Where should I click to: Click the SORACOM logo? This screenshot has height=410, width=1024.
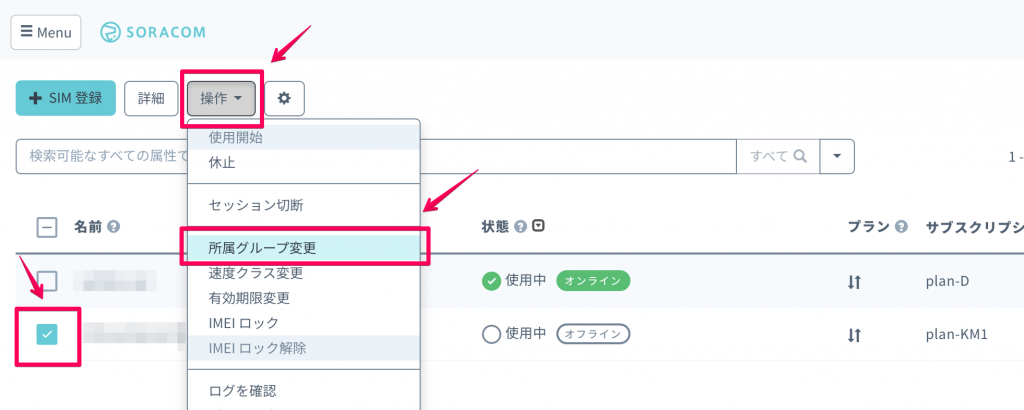(x=153, y=32)
